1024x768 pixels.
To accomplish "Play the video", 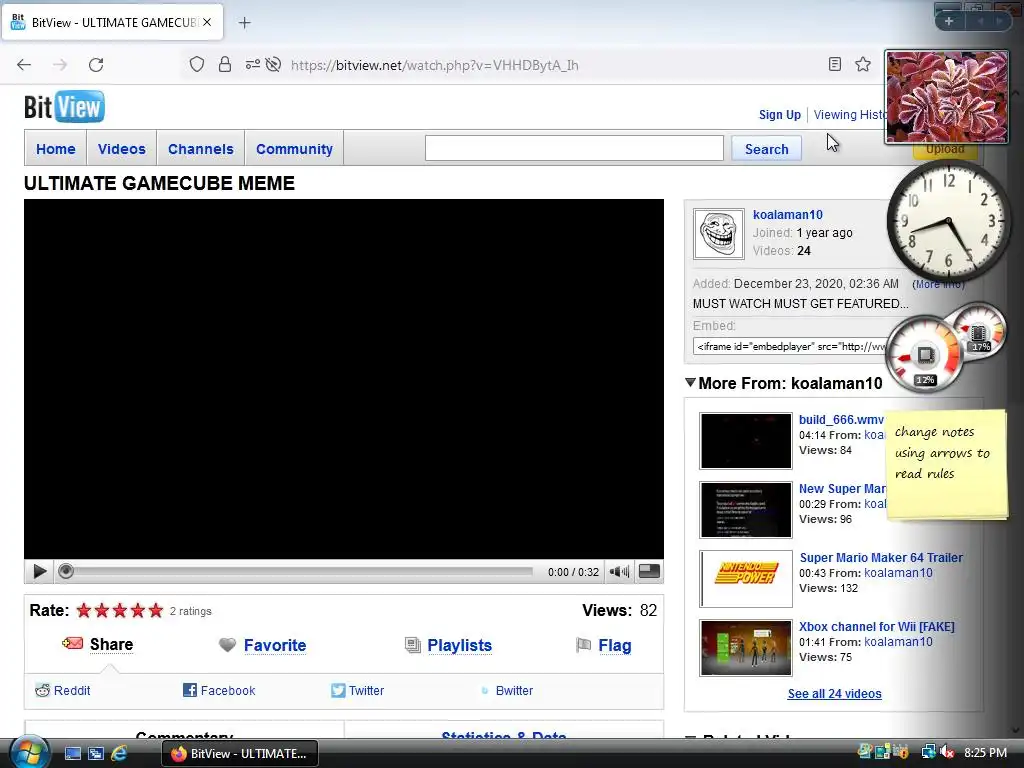I will (x=39, y=571).
